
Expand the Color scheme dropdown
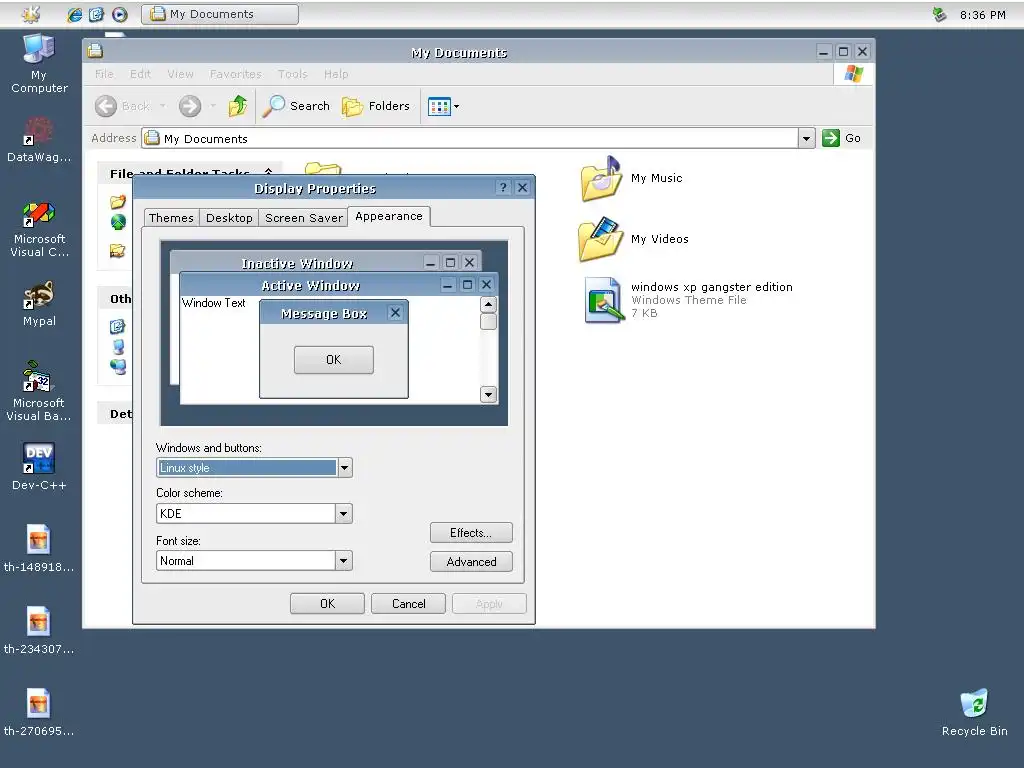[344, 513]
